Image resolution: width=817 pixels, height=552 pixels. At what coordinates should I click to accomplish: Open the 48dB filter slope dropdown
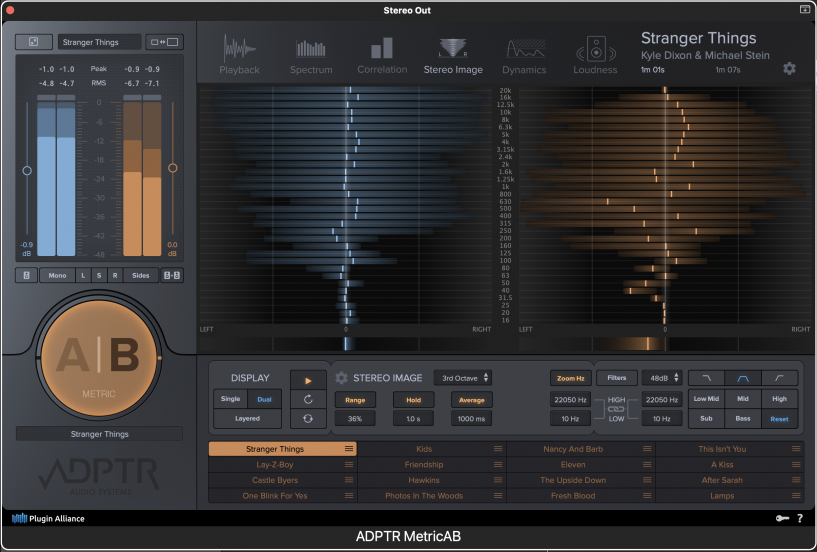[662, 378]
